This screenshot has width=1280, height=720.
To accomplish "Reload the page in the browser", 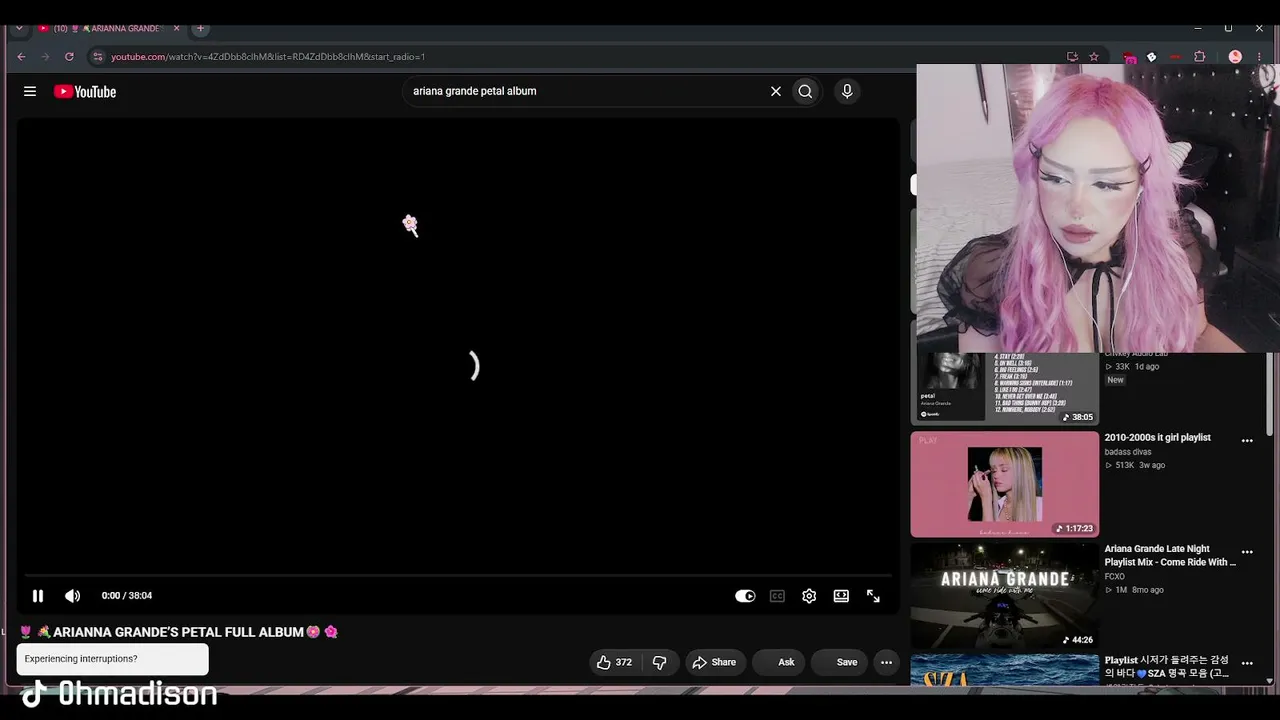I will tap(69, 57).
